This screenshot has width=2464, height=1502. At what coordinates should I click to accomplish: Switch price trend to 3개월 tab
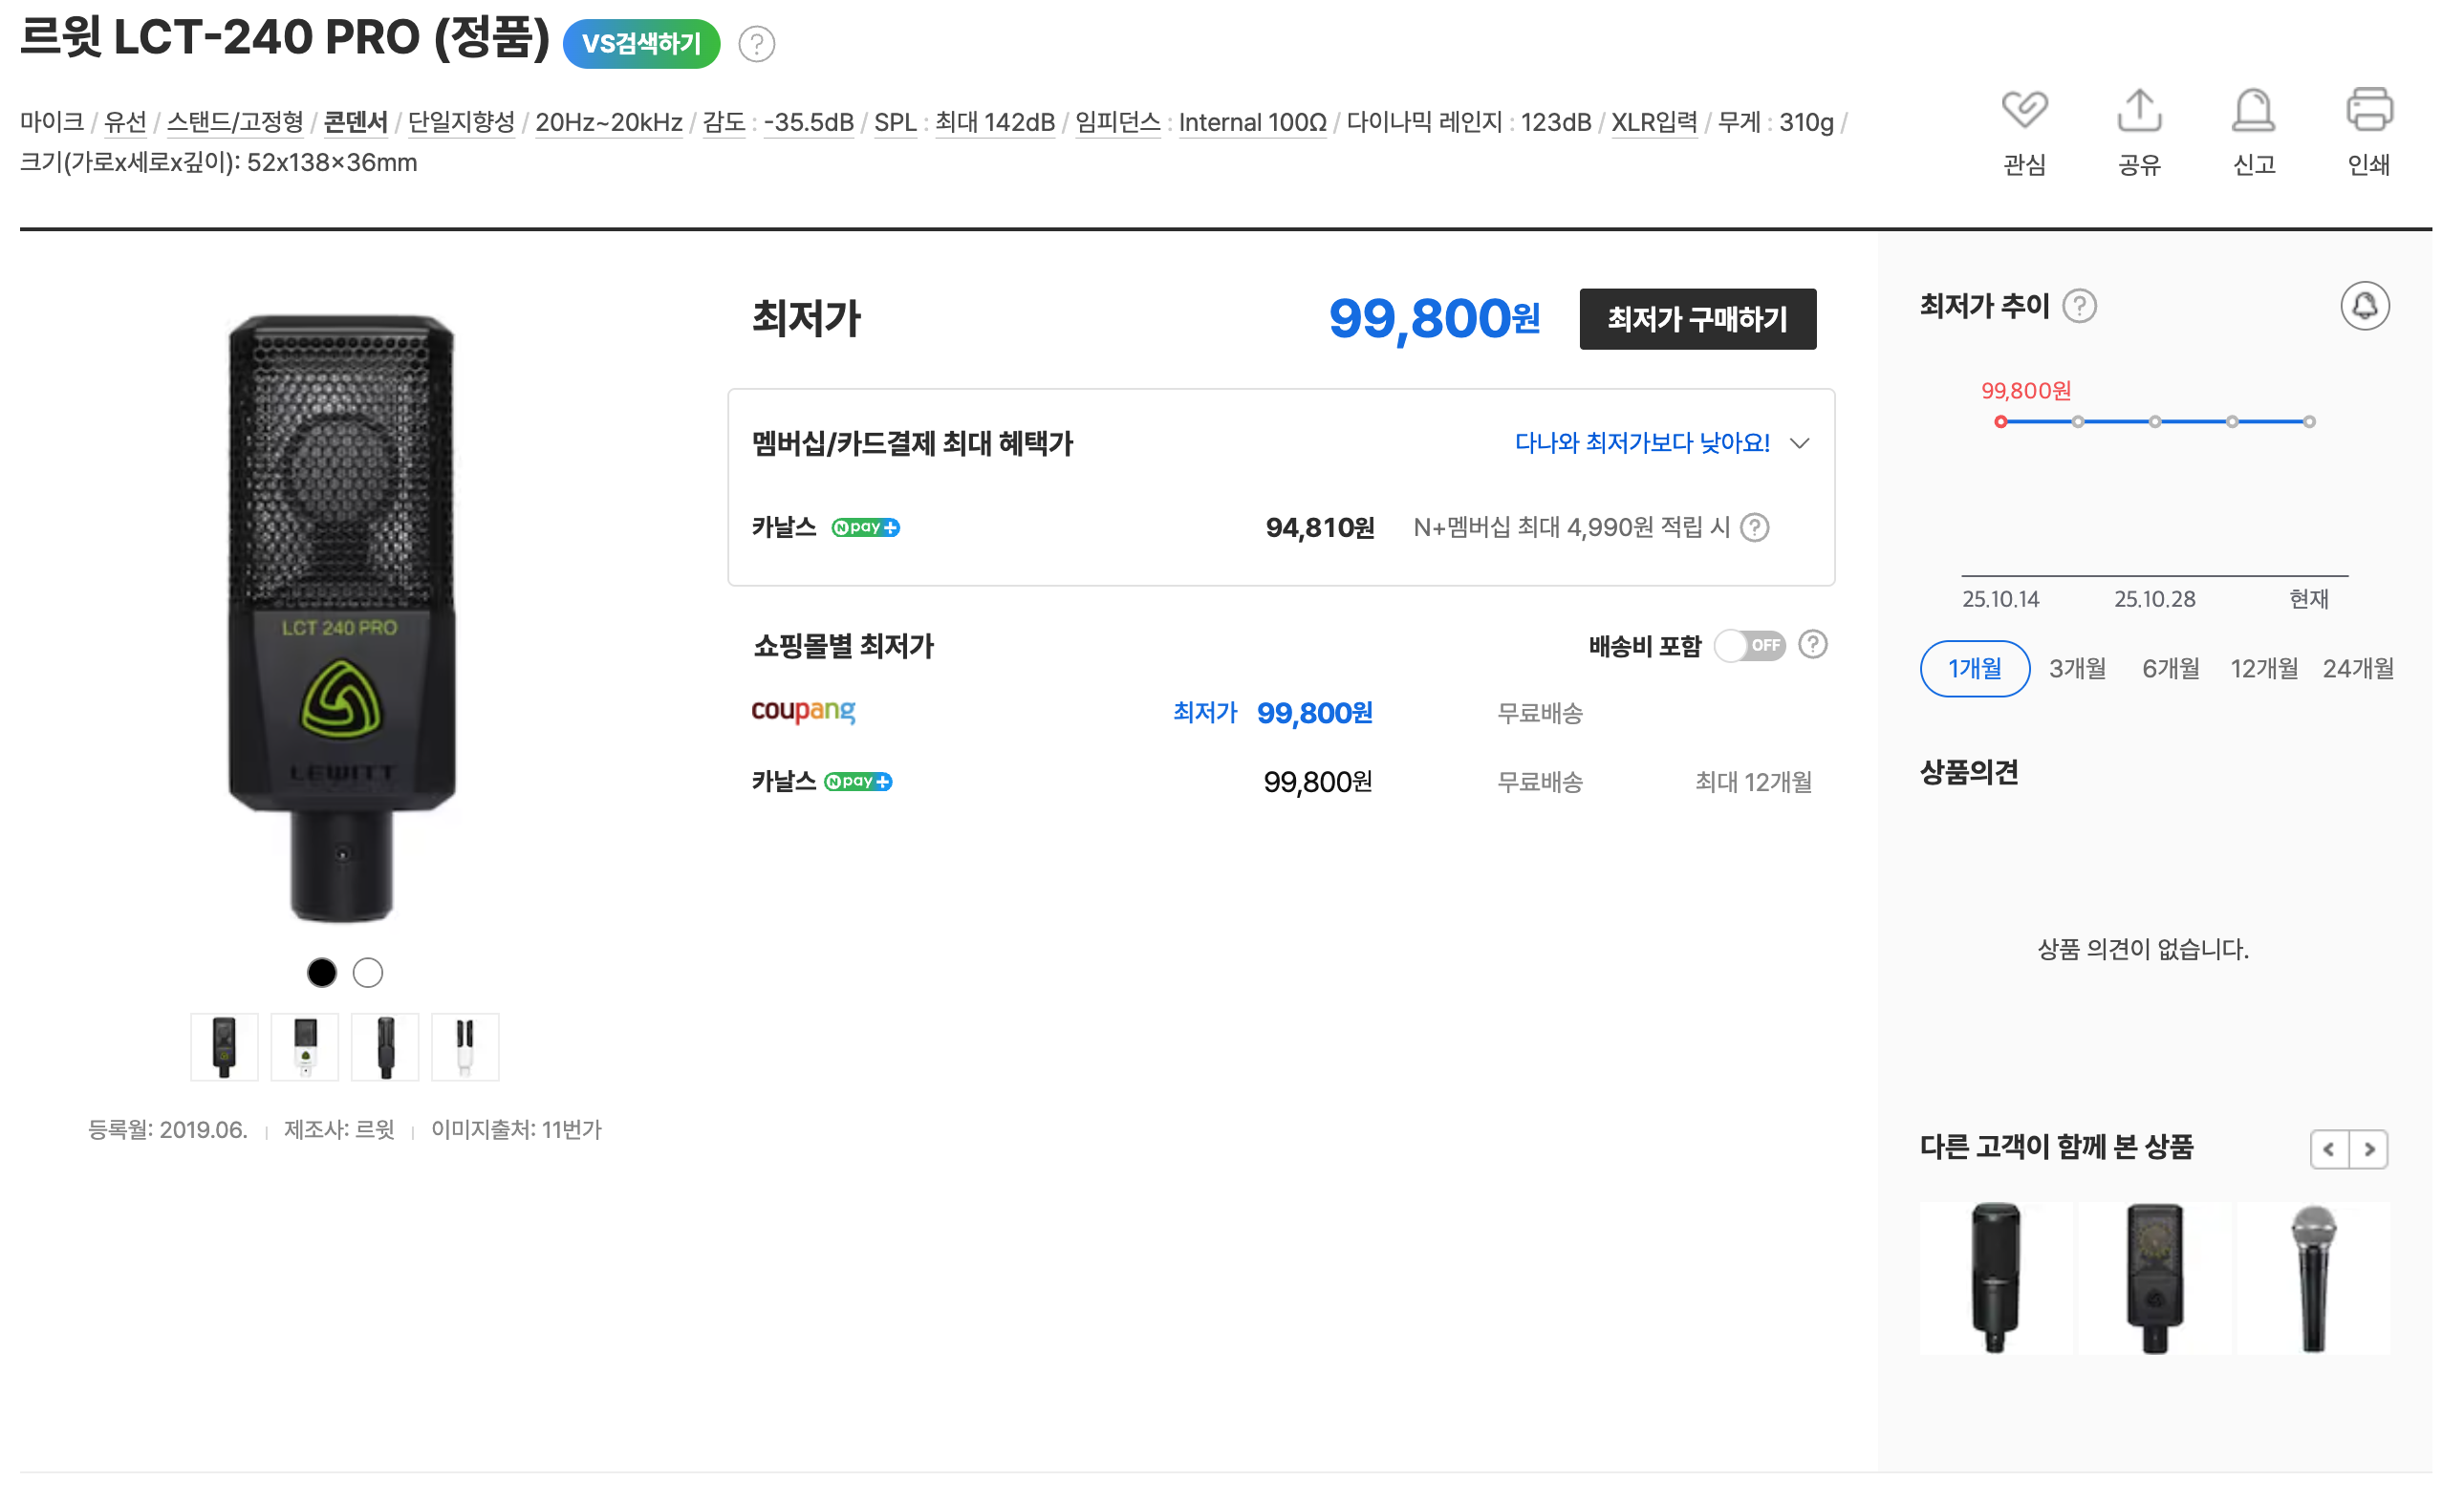click(2077, 668)
